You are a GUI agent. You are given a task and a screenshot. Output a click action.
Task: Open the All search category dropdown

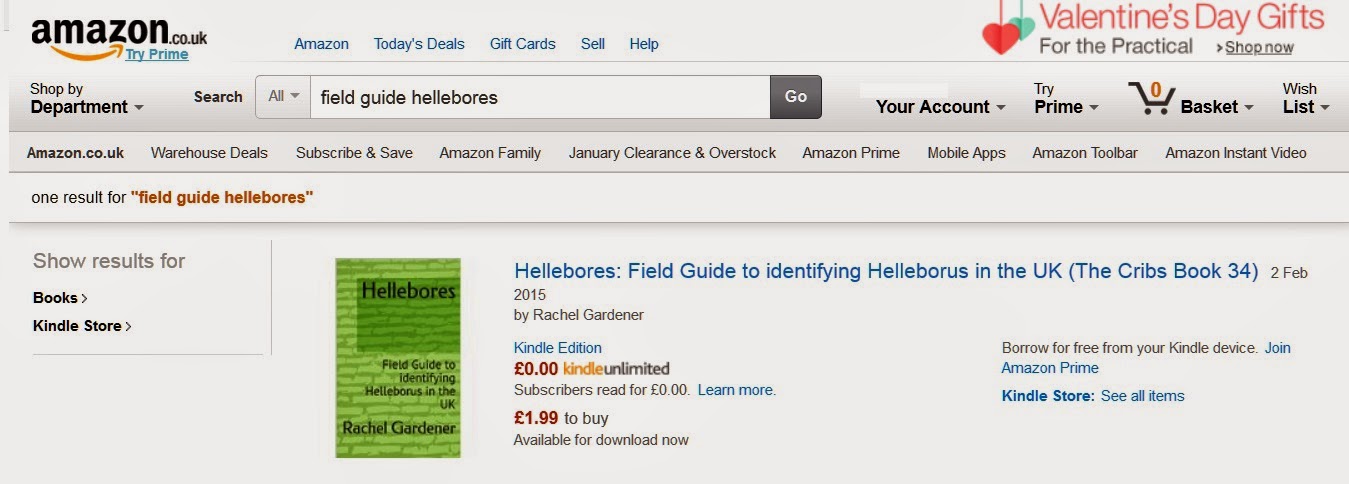point(283,97)
